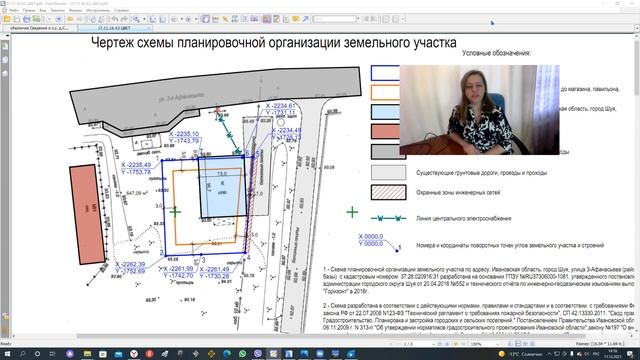Screen dimensions: 640x360
Task: Open the Windows Start menu
Action: click(x=7, y=353)
